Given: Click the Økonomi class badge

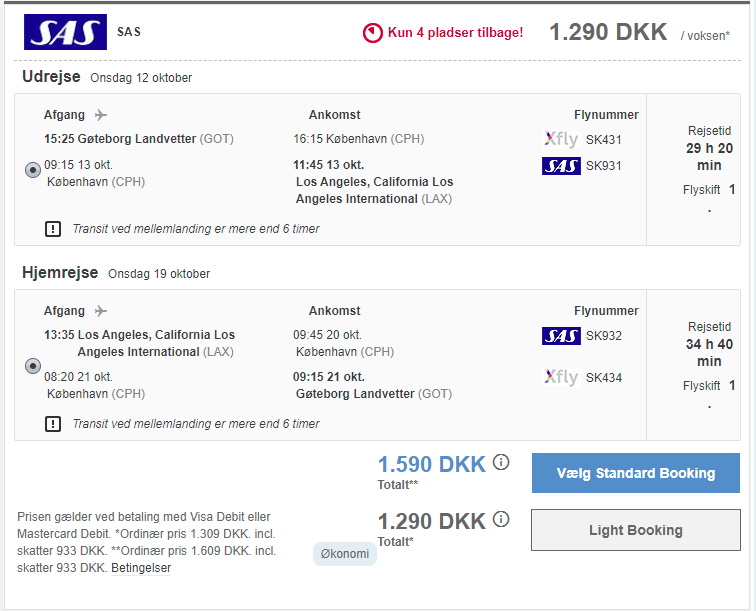Looking at the screenshot, I should (345, 554).
